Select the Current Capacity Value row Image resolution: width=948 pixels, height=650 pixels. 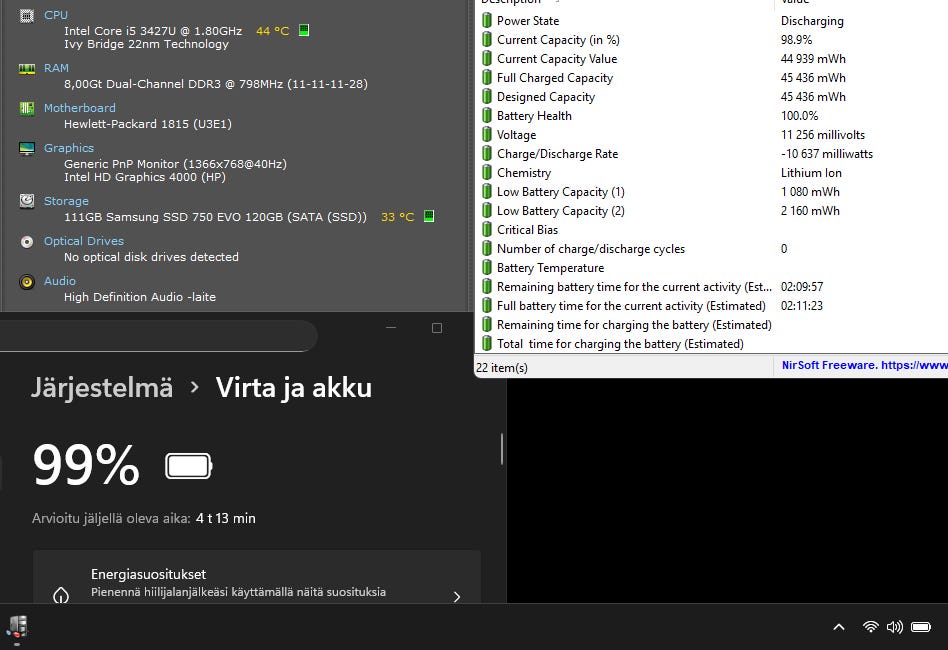711,59
